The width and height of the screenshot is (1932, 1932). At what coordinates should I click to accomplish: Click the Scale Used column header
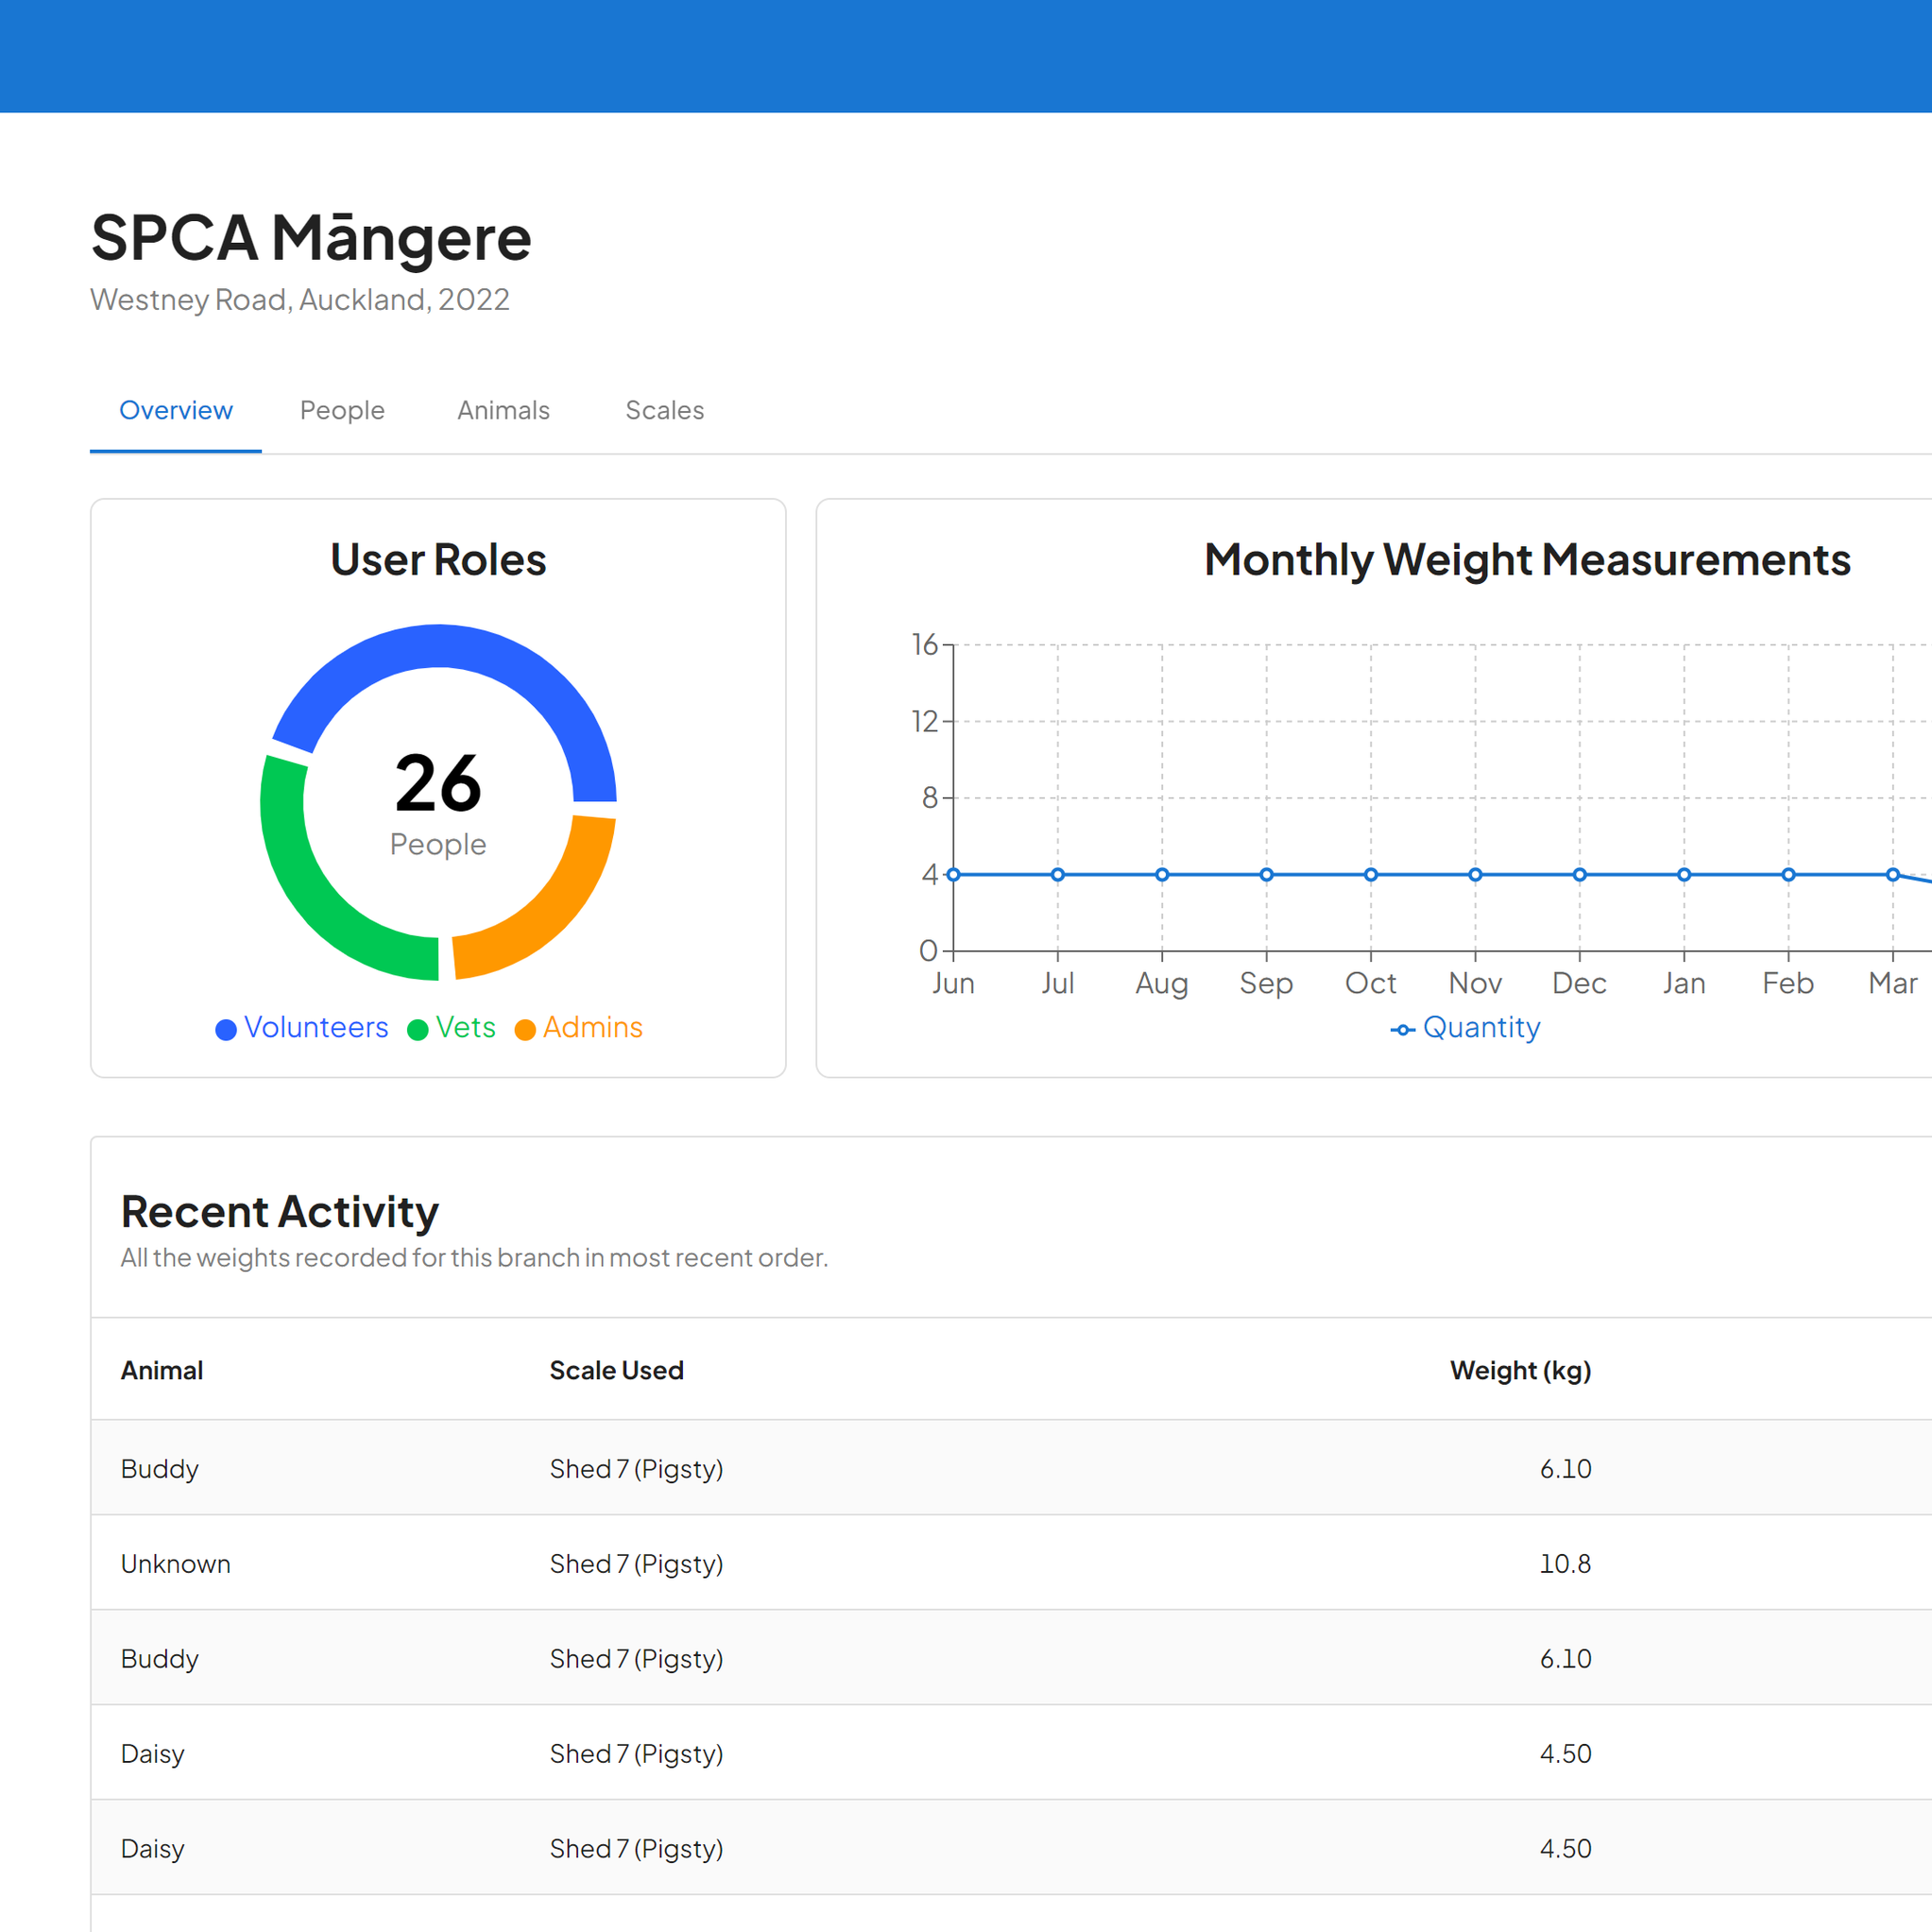(616, 1370)
